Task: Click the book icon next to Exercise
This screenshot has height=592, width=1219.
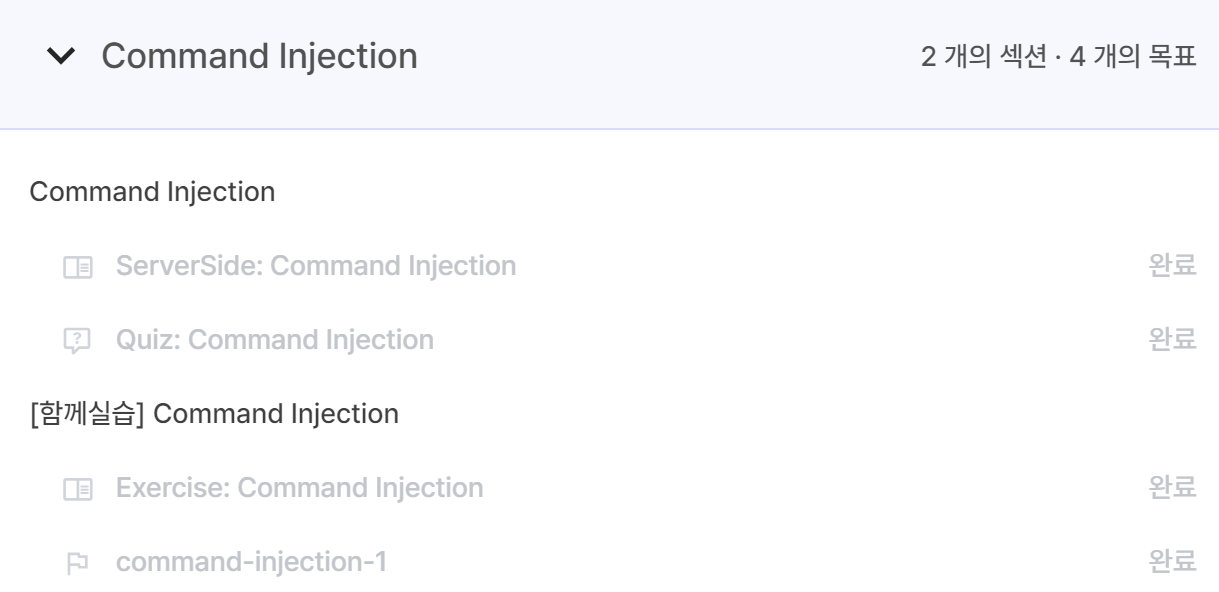Action: [x=76, y=489]
